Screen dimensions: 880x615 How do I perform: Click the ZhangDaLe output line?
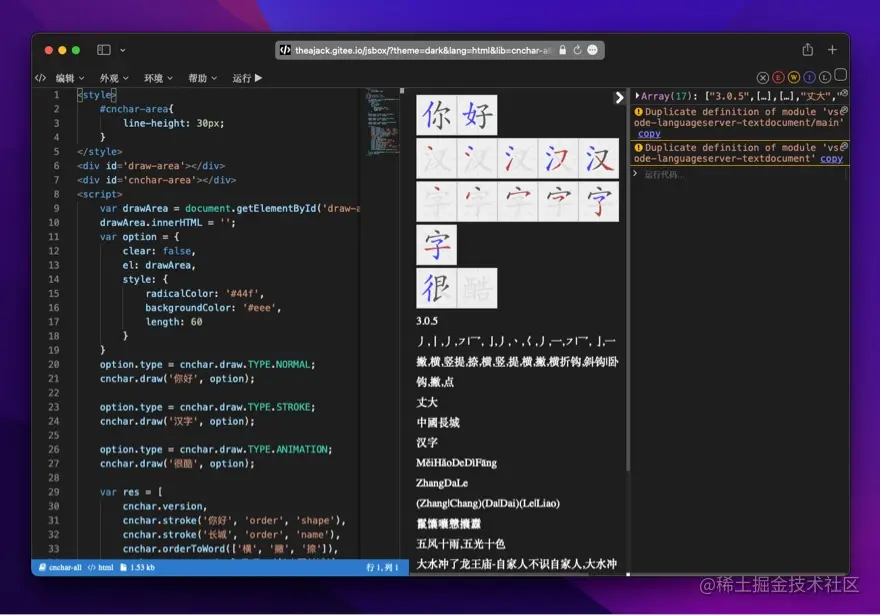pyautogui.click(x=442, y=483)
